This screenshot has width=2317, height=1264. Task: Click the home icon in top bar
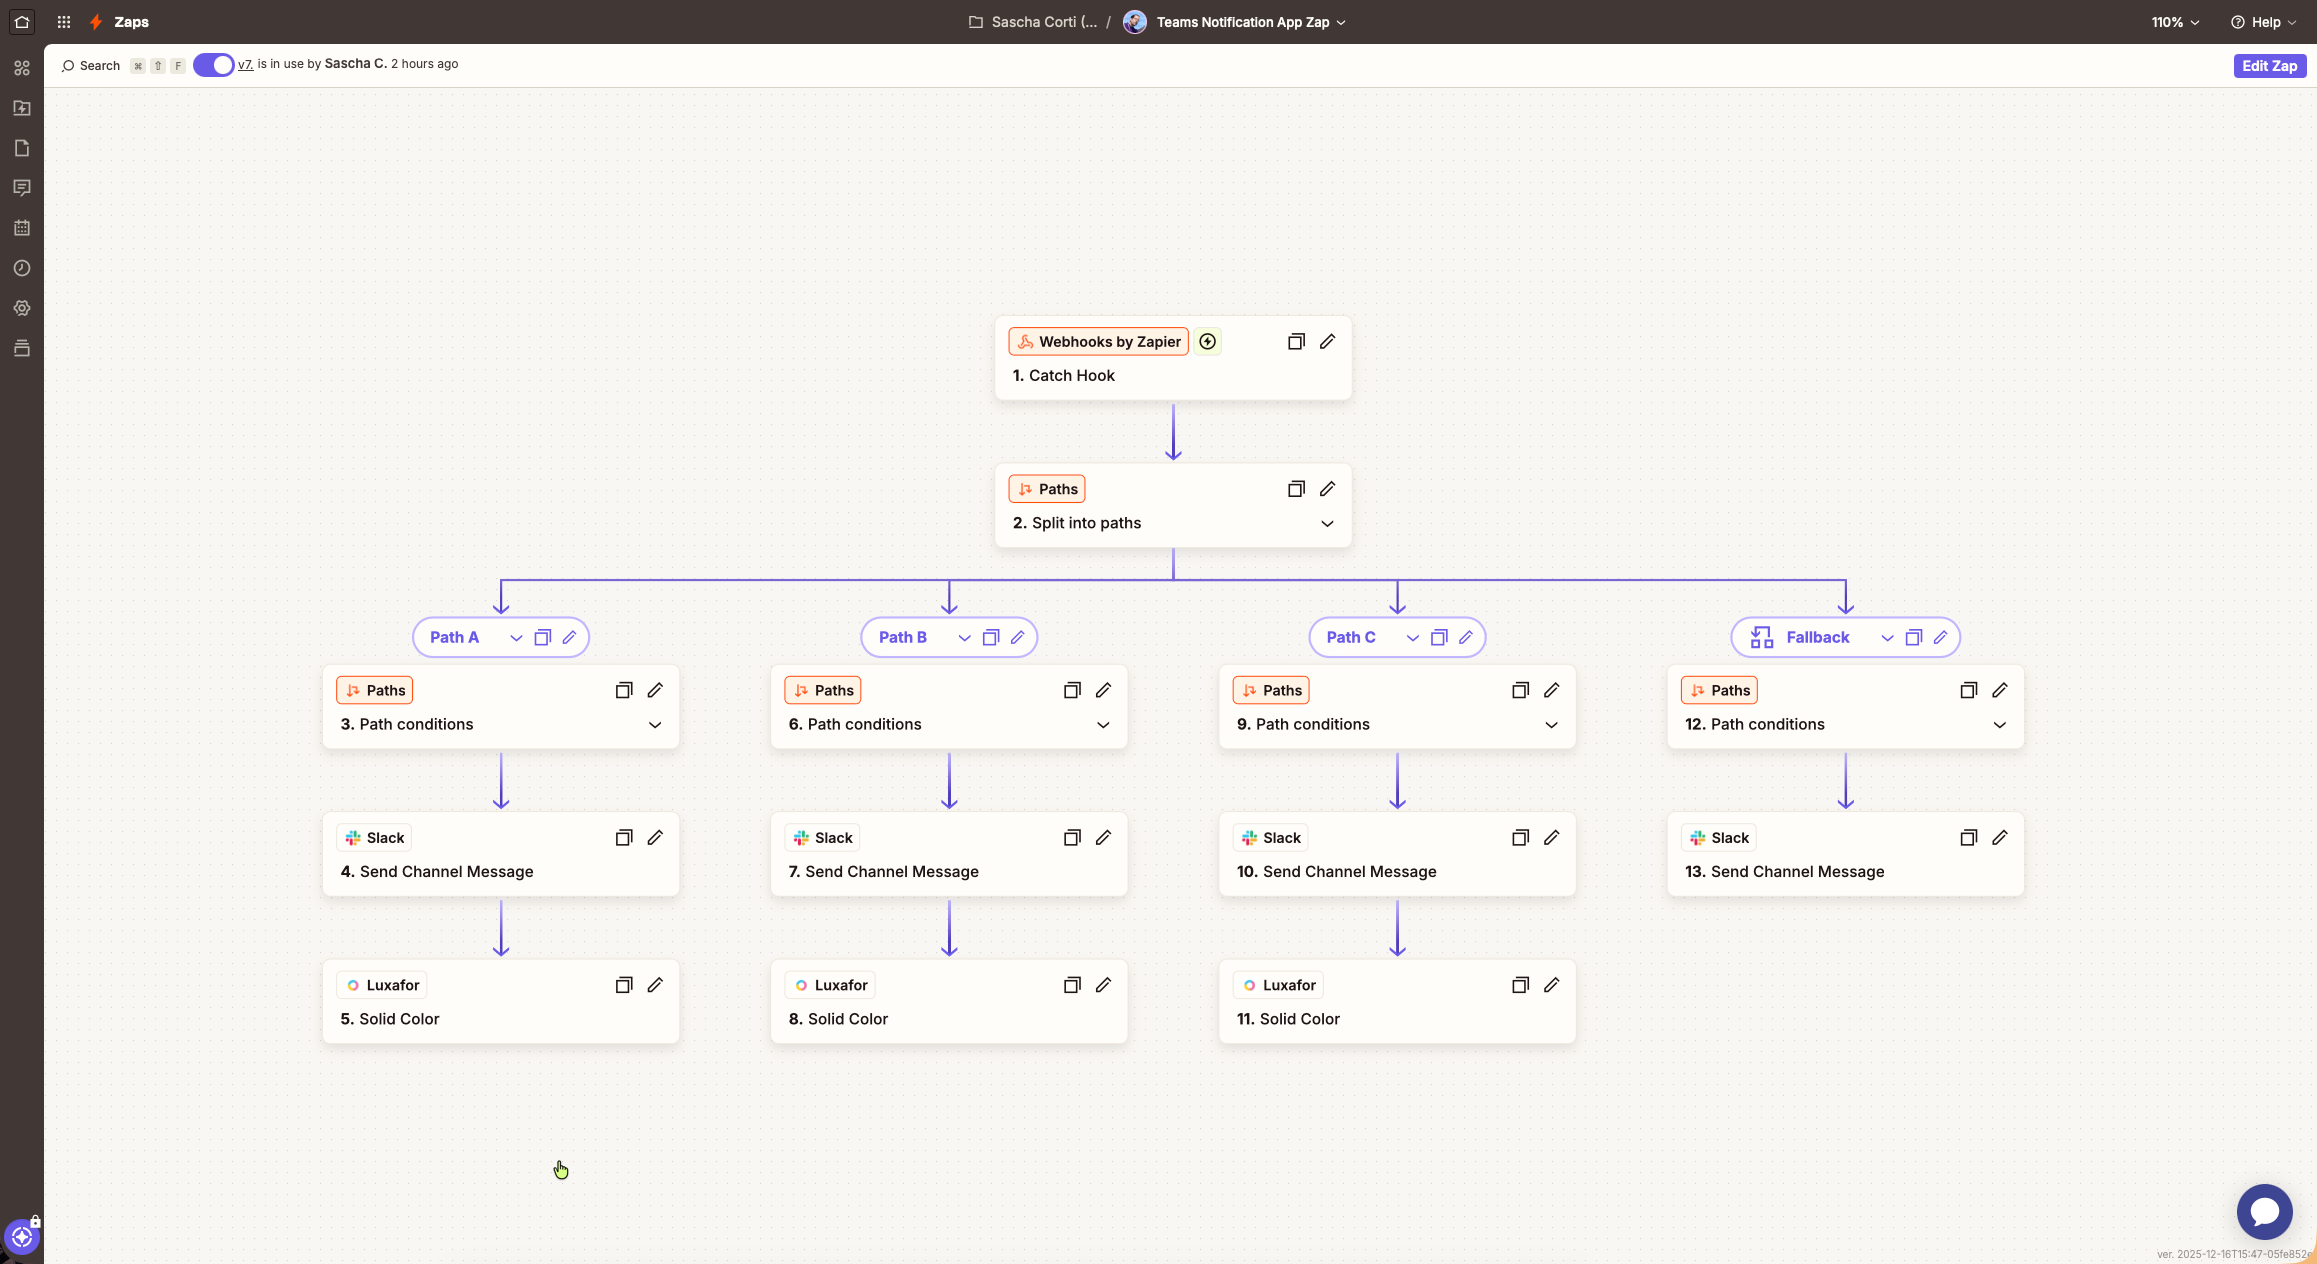pos(22,21)
